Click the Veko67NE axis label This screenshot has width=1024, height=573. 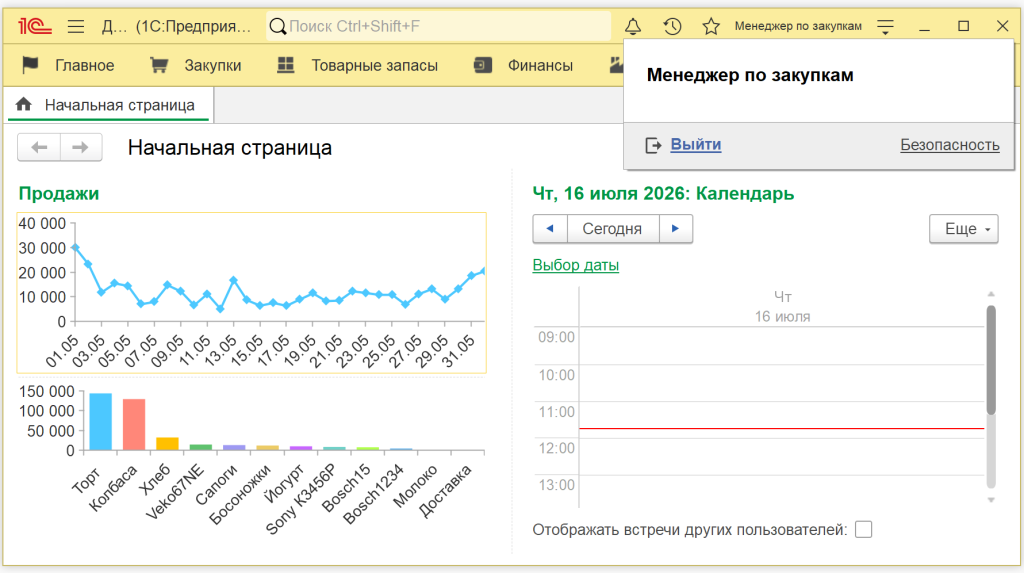pos(175,491)
